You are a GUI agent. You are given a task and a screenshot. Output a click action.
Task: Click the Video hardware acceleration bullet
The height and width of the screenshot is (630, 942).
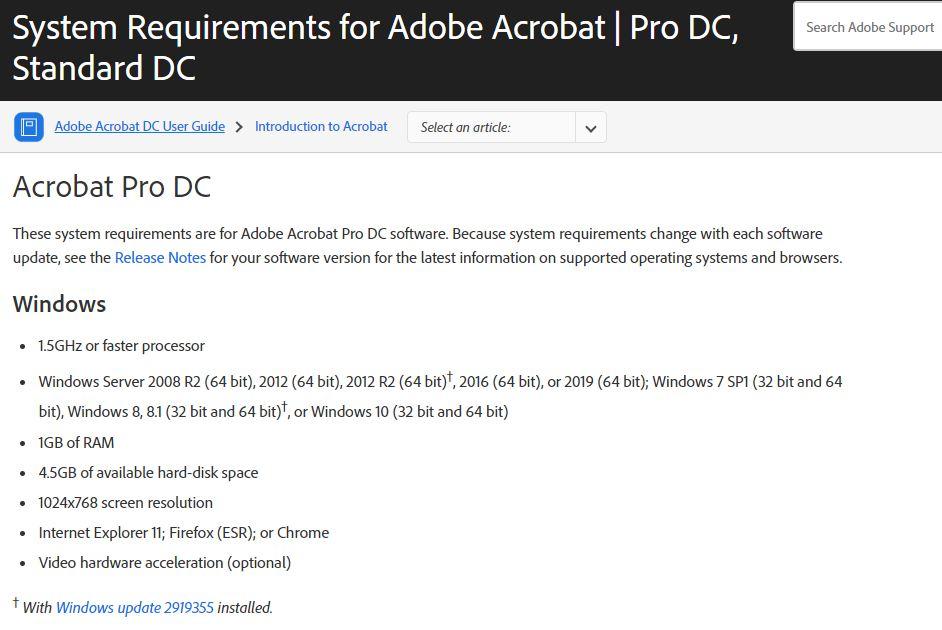click(x=164, y=562)
